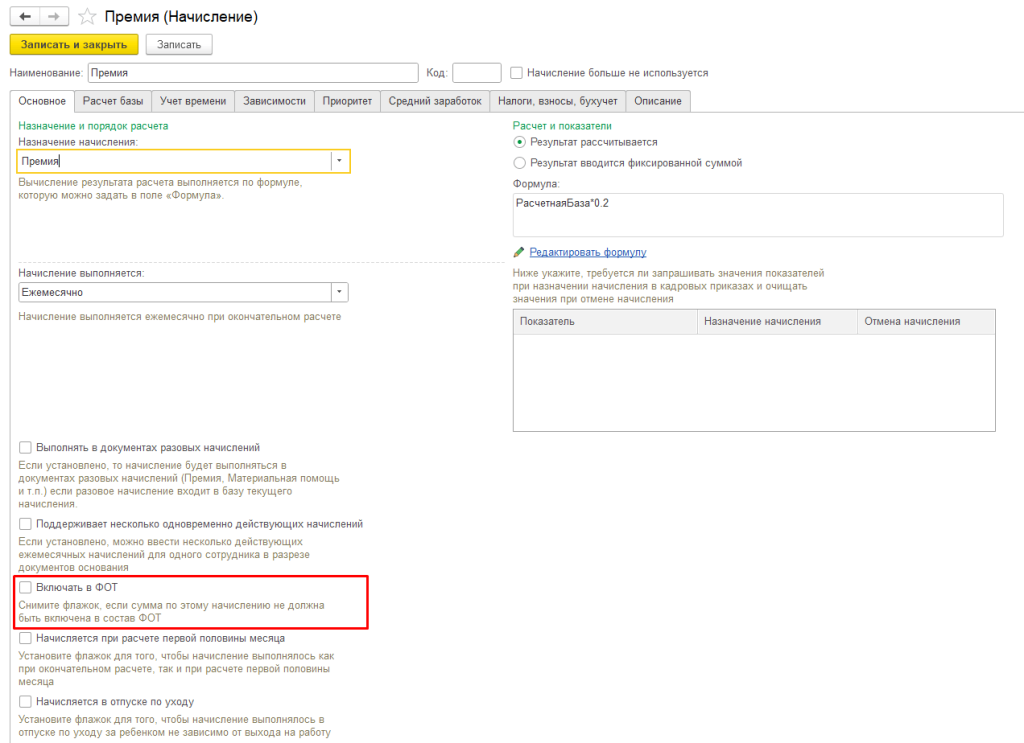Check 'Начисление больше не используется' box
Screen dimensions: 1024x743
pos(517,73)
